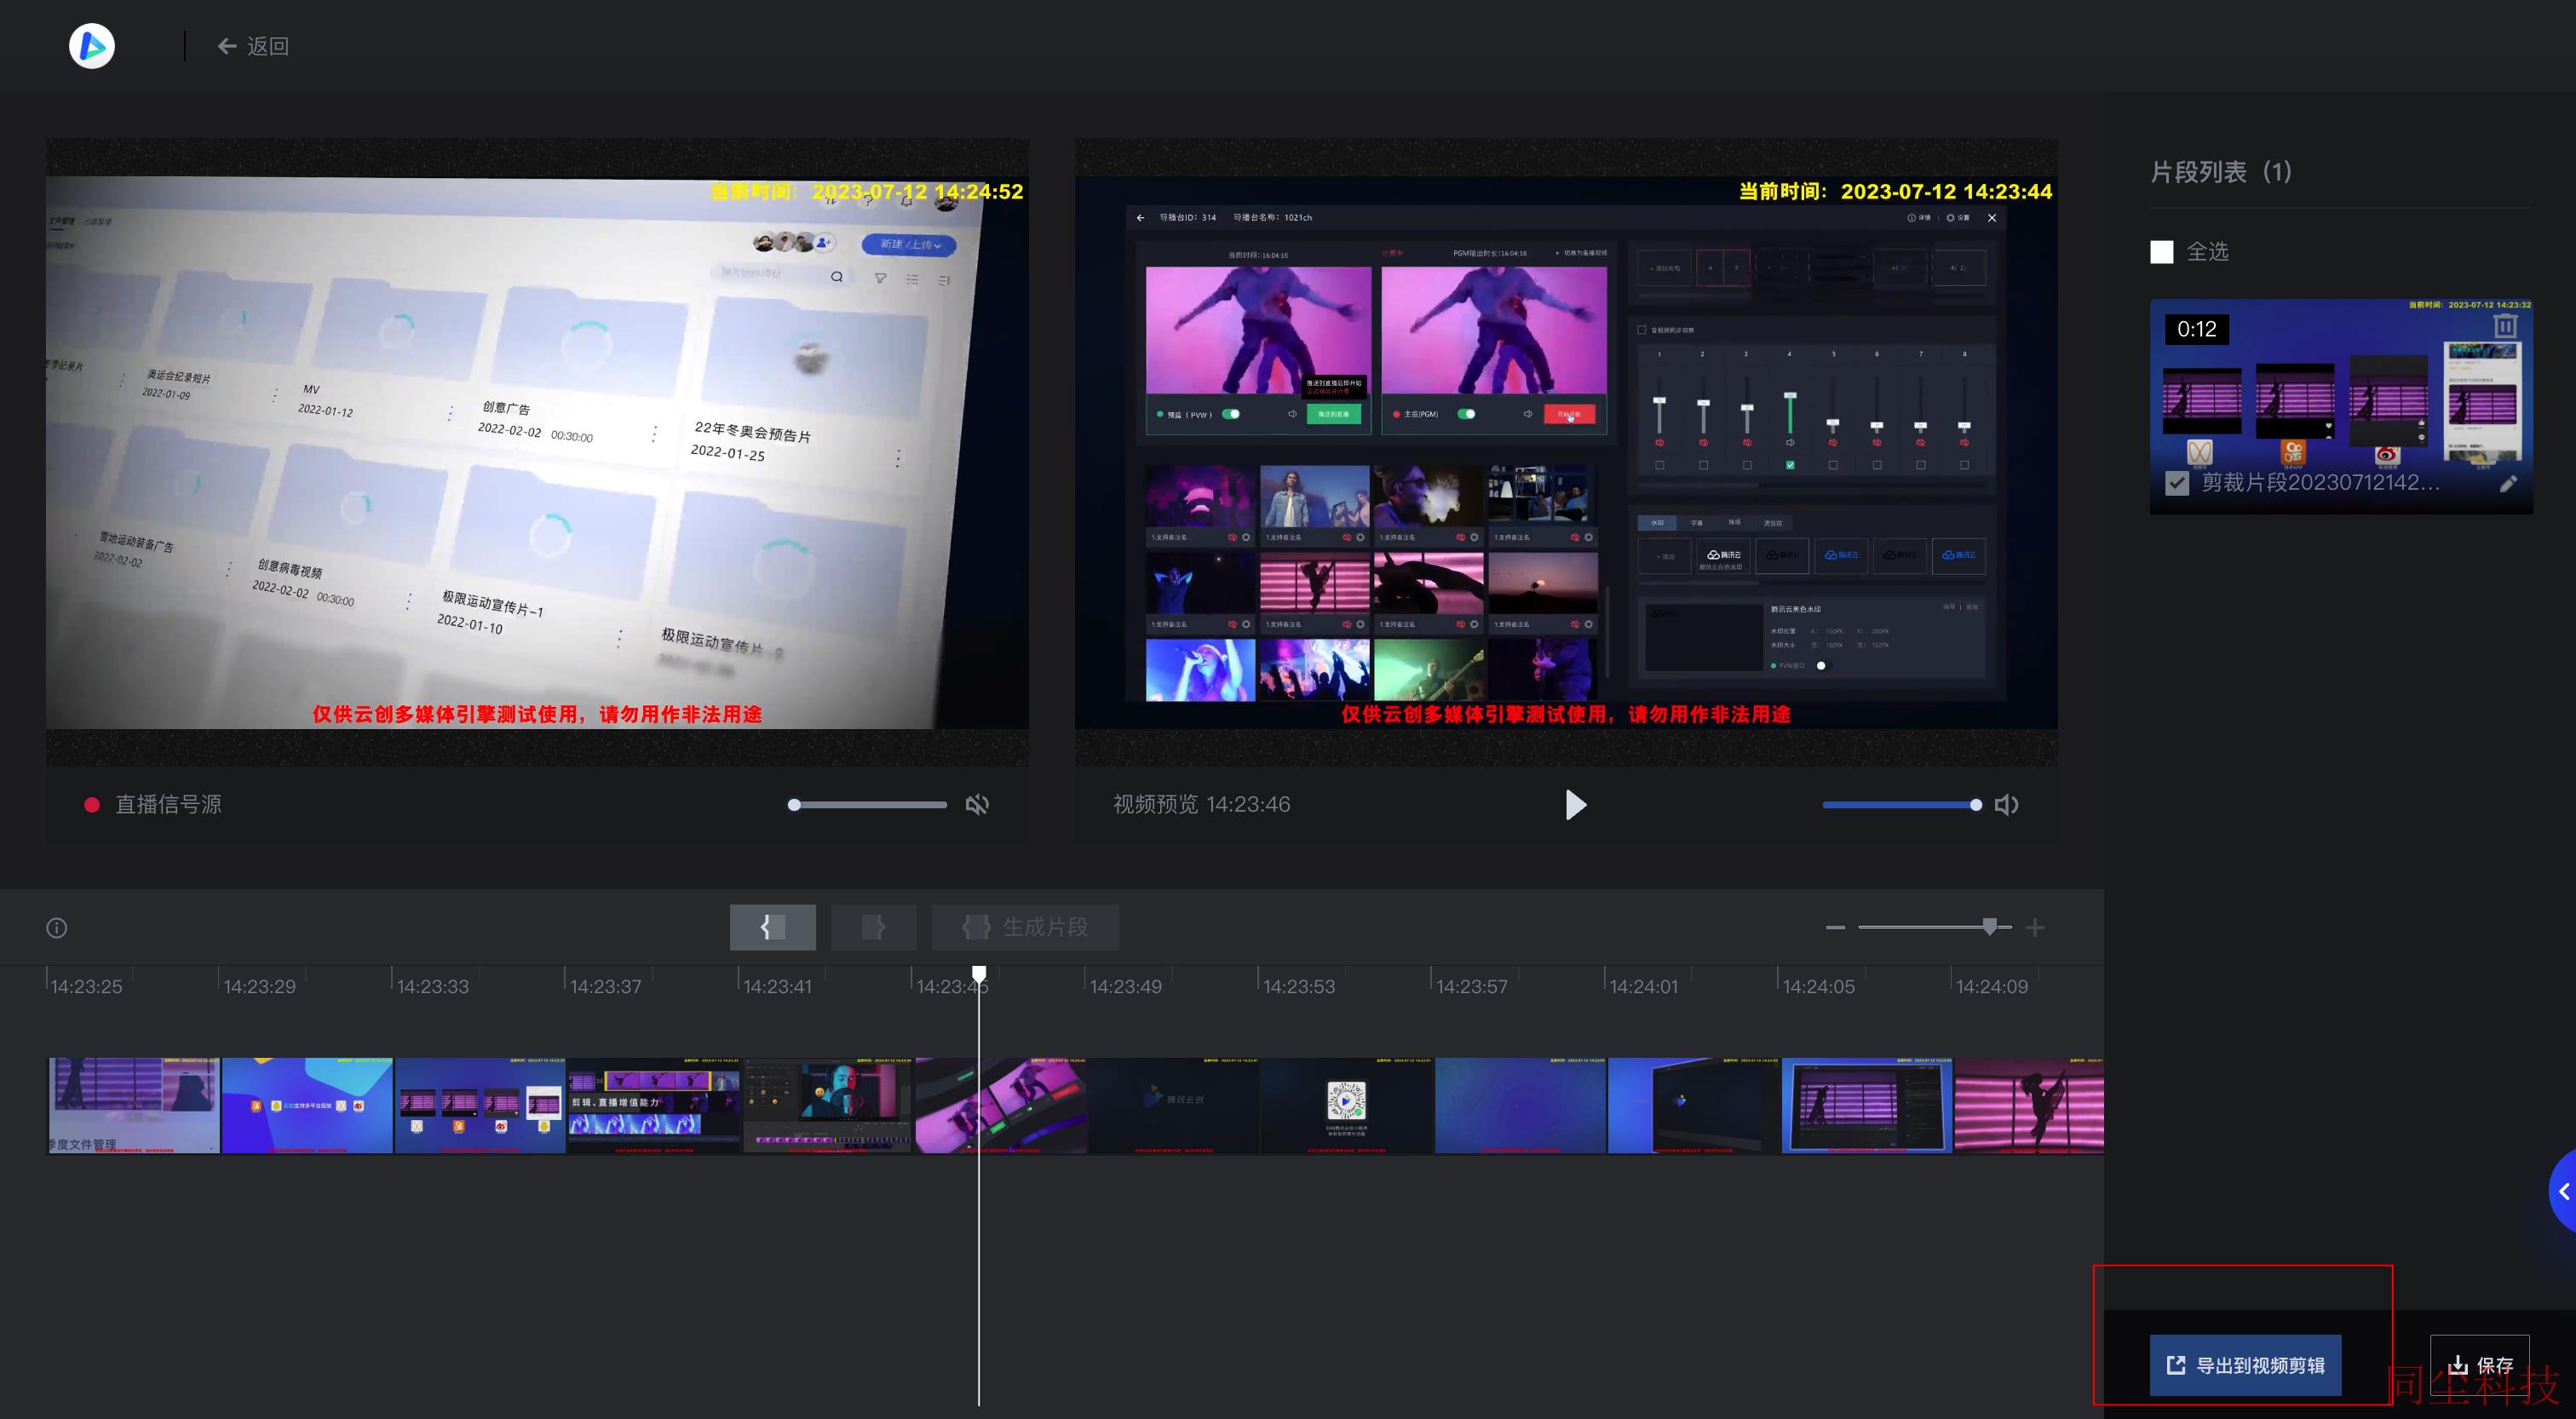Unmute the live signal source speaker icon
The height and width of the screenshot is (1419, 2576).
click(977, 805)
